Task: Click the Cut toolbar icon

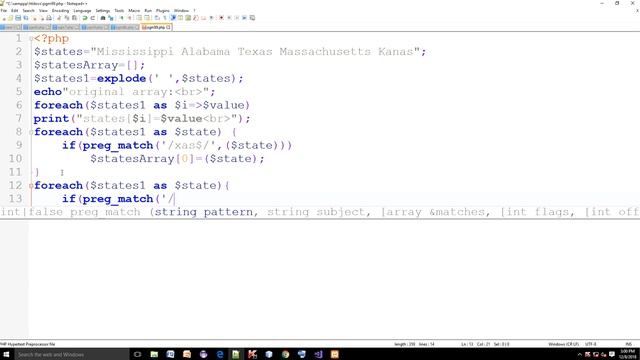Action: [58, 18]
